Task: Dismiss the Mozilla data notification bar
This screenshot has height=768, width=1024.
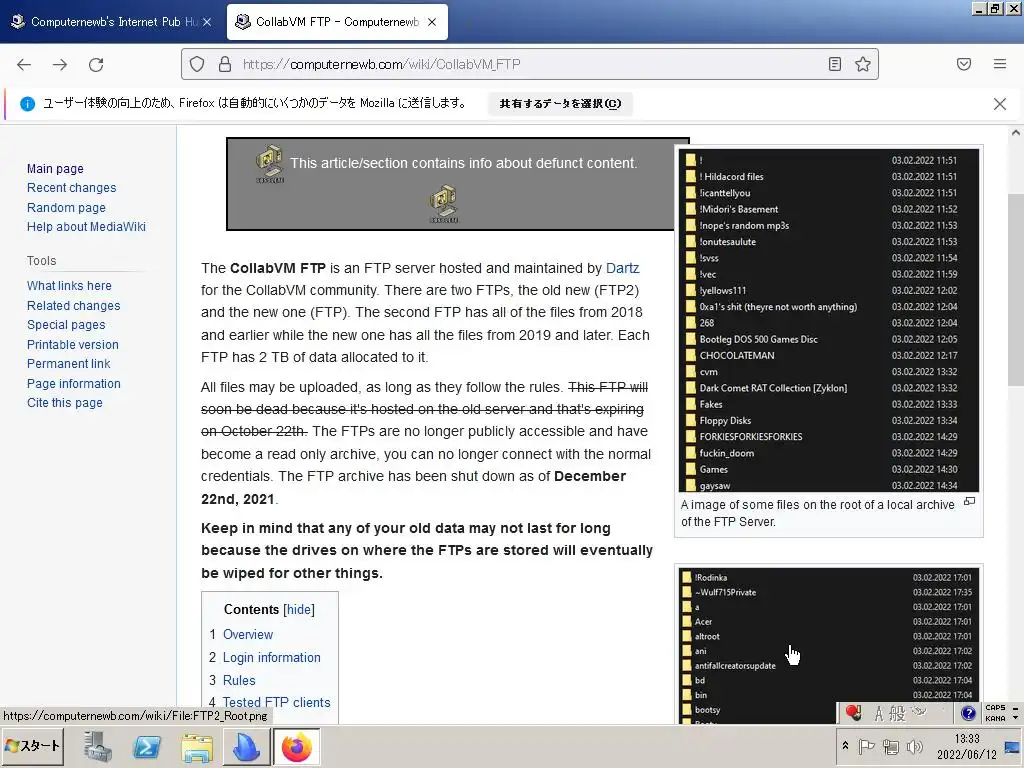Action: [1000, 104]
